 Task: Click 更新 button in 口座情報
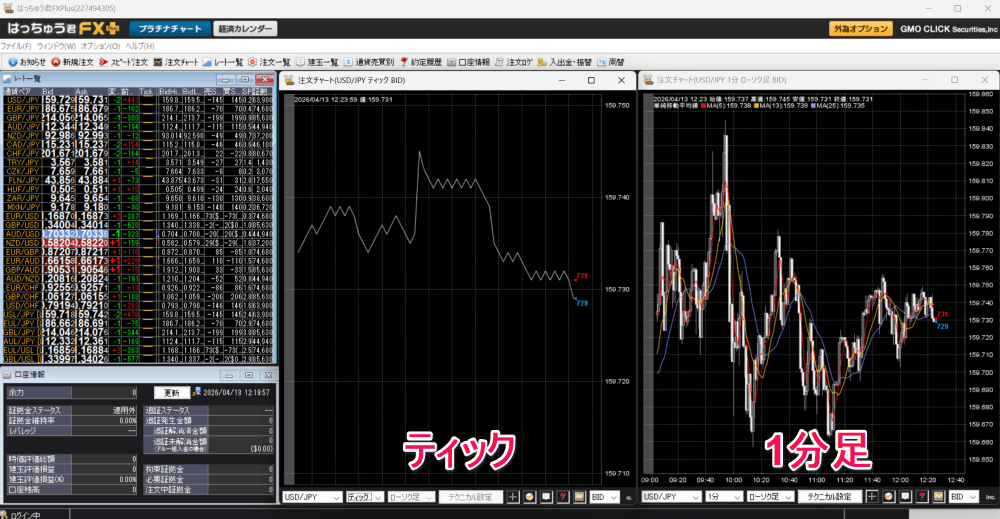[x=172, y=393]
